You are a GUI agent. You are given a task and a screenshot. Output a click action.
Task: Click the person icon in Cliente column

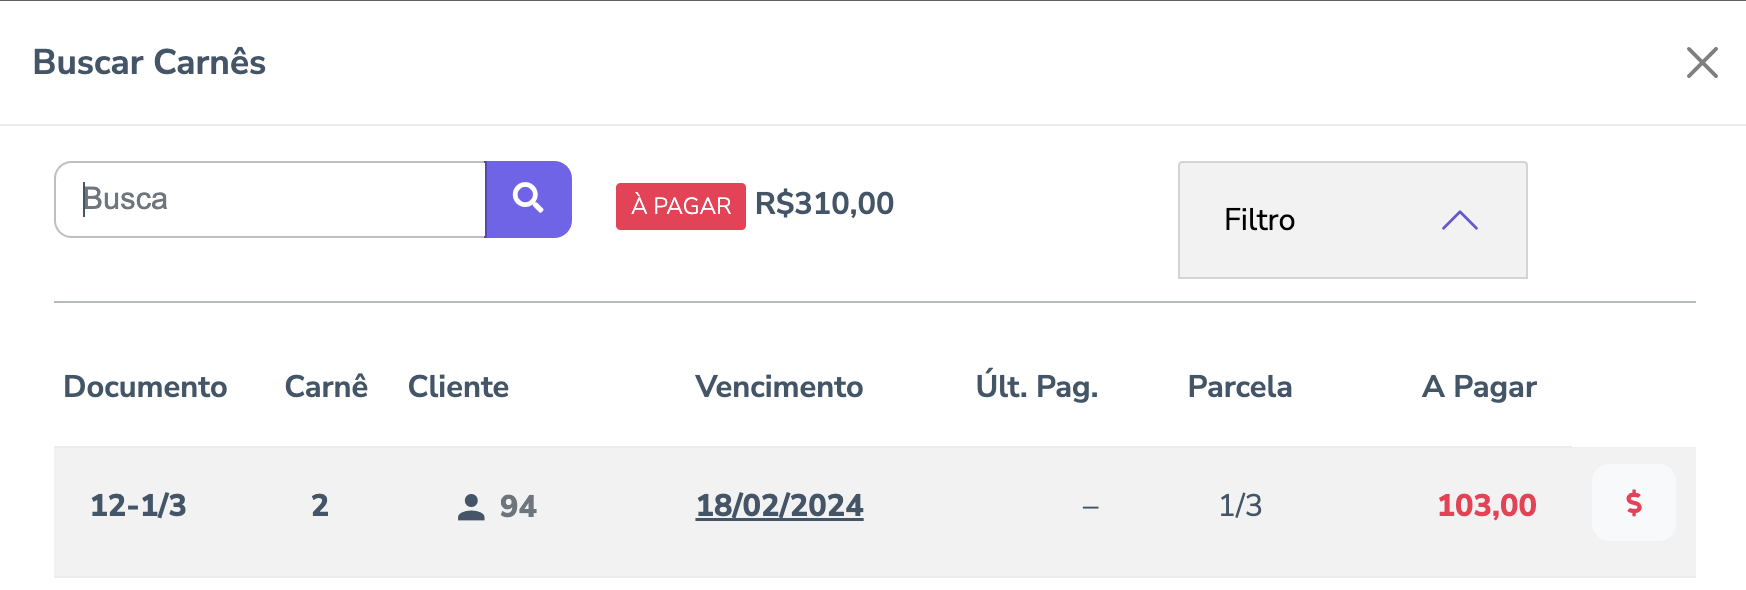pos(470,507)
